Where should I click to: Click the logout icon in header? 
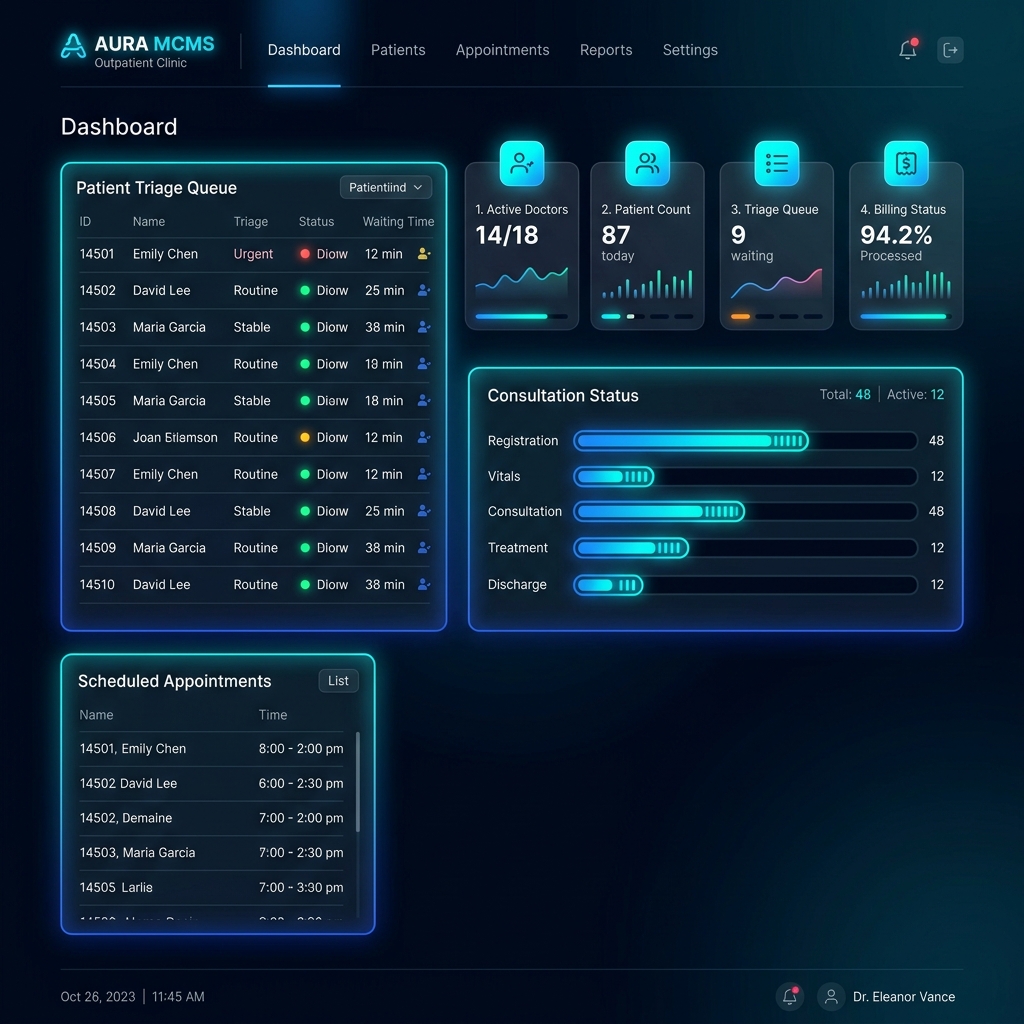[x=950, y=50]
